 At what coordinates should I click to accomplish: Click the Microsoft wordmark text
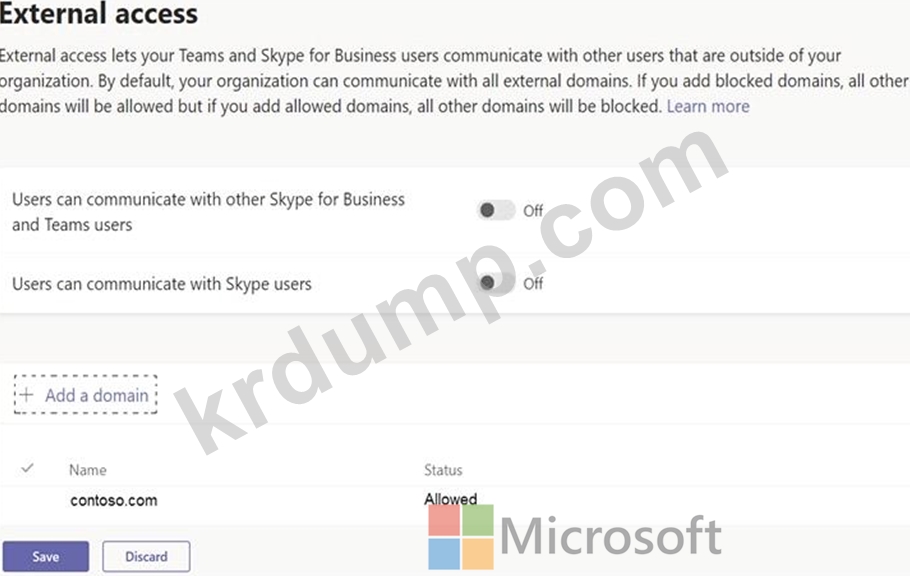pyautogui.click(x=611, y=536)
